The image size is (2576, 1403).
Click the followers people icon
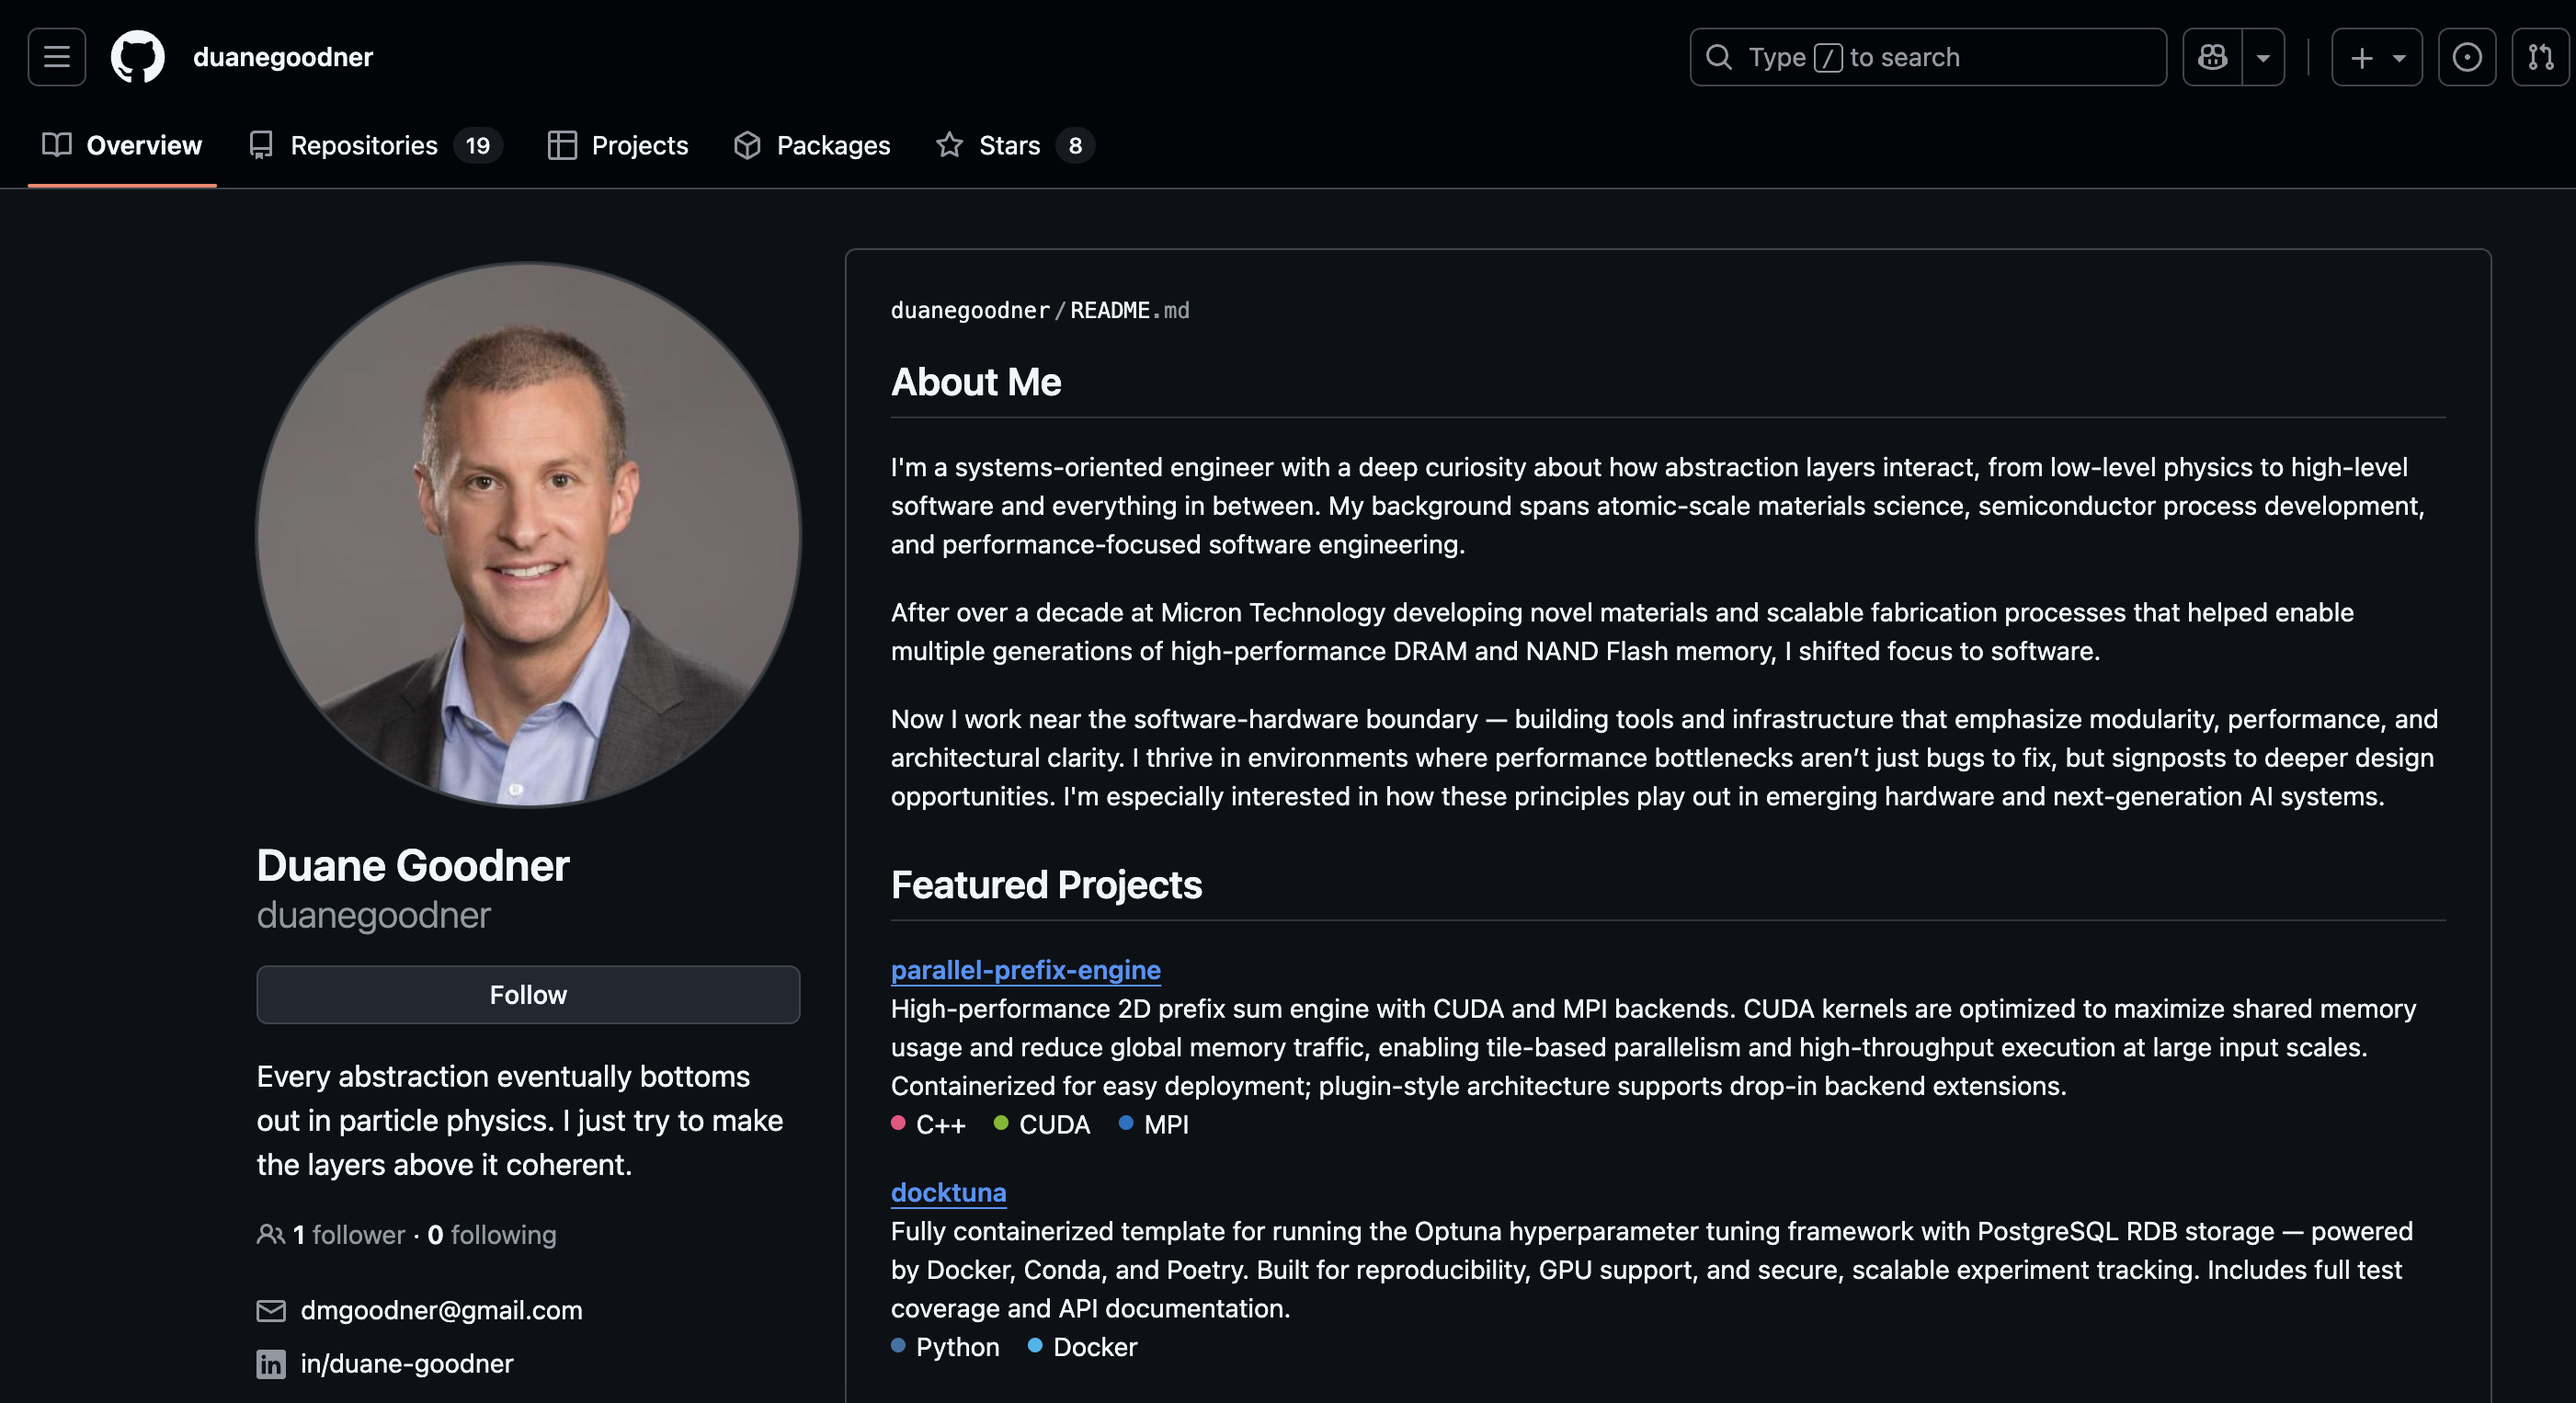click(270, 1235)
